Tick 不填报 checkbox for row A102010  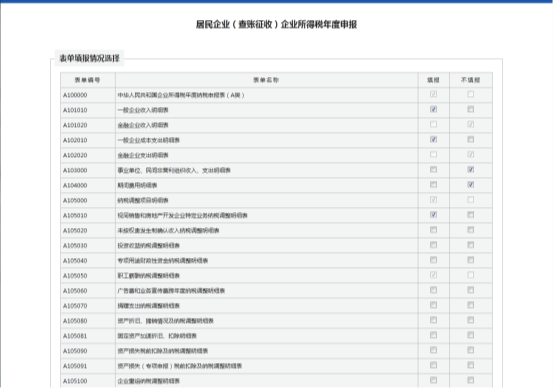pyautogui.click(x=470, y=139)
